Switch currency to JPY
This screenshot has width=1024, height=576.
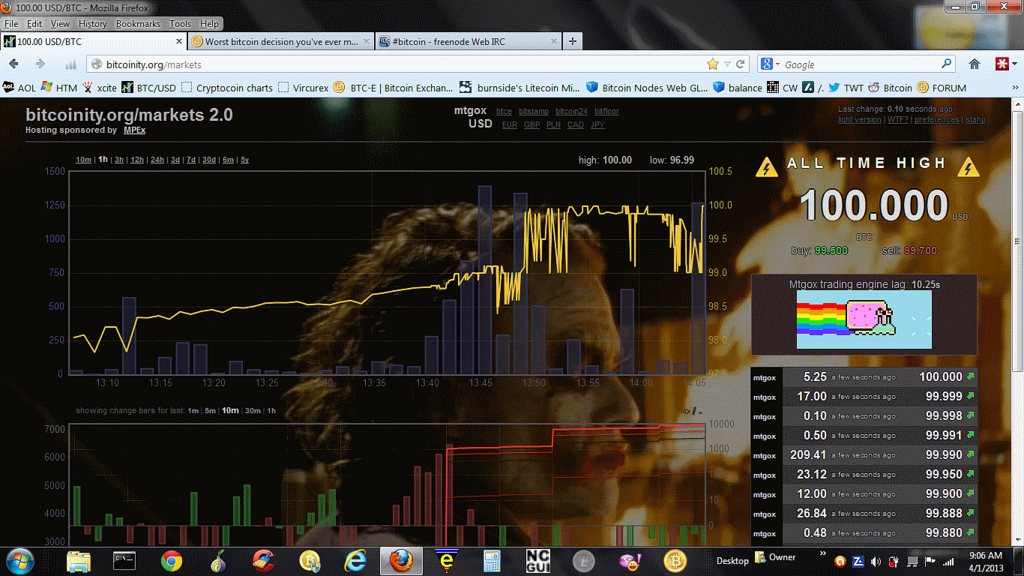tap(598, 125)
